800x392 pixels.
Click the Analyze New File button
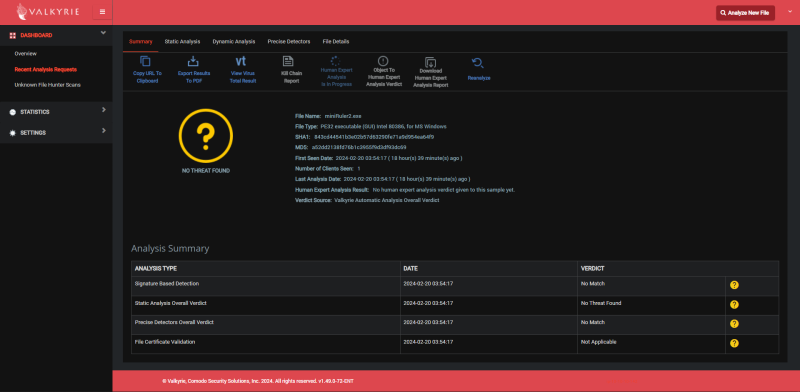(x=745, y=13)
